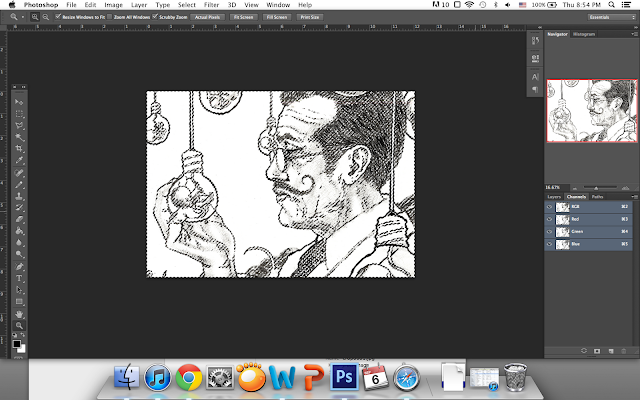Select the Paint Bucket tool

19,231
